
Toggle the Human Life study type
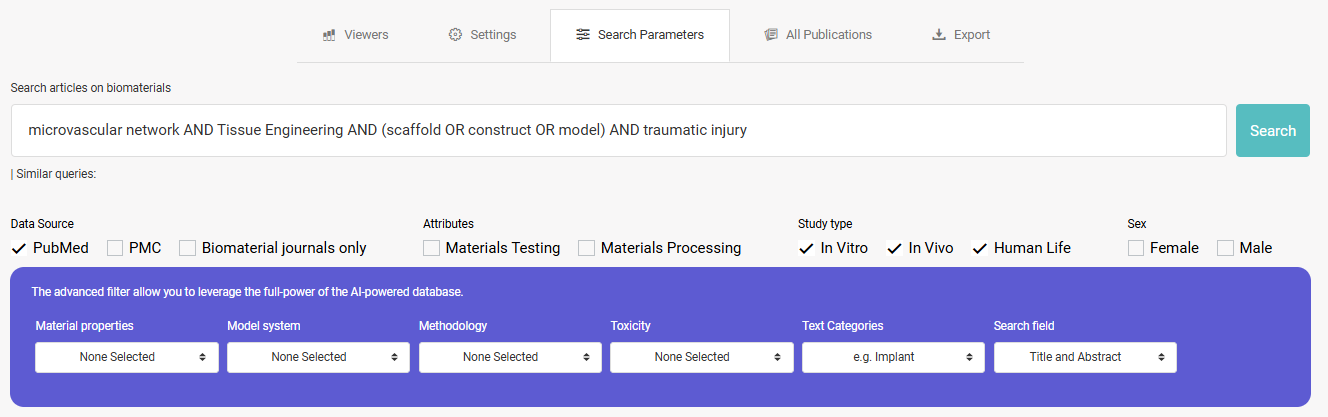(980, 248)
